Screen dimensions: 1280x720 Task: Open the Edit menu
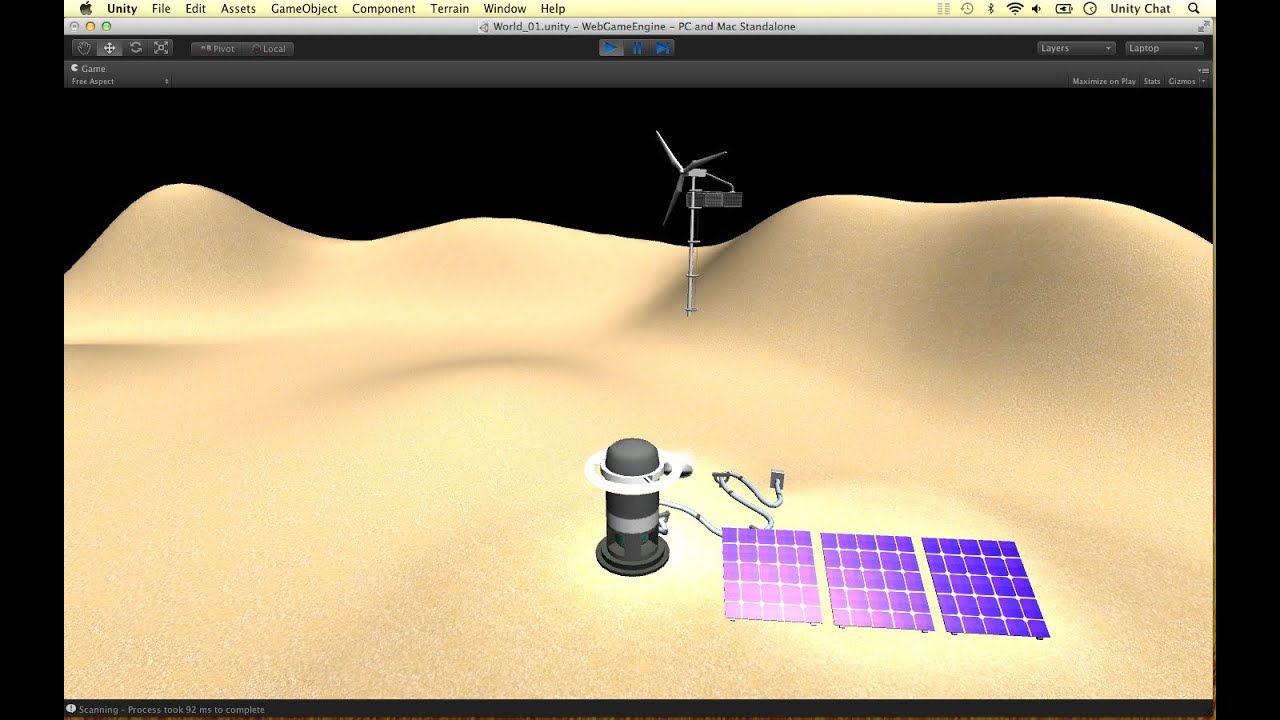[195, 8]
